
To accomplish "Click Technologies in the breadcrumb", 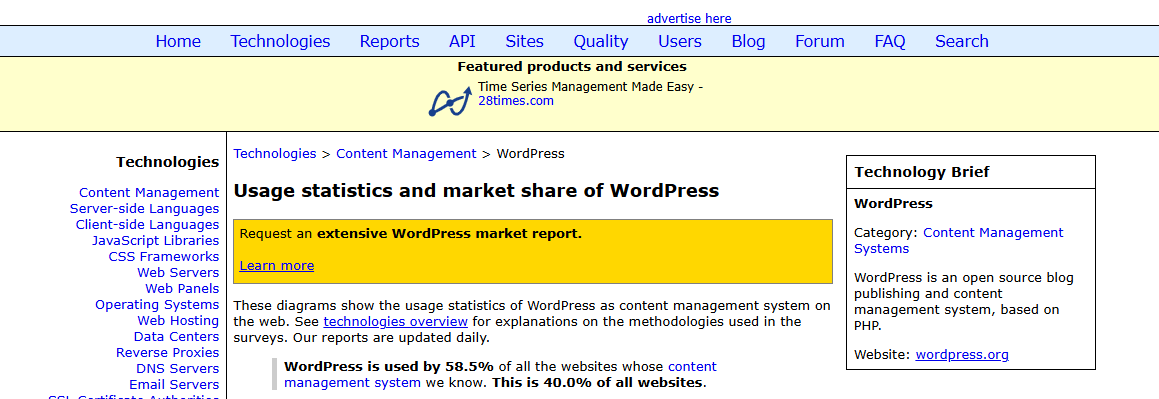I will click(x=275, y=154).
